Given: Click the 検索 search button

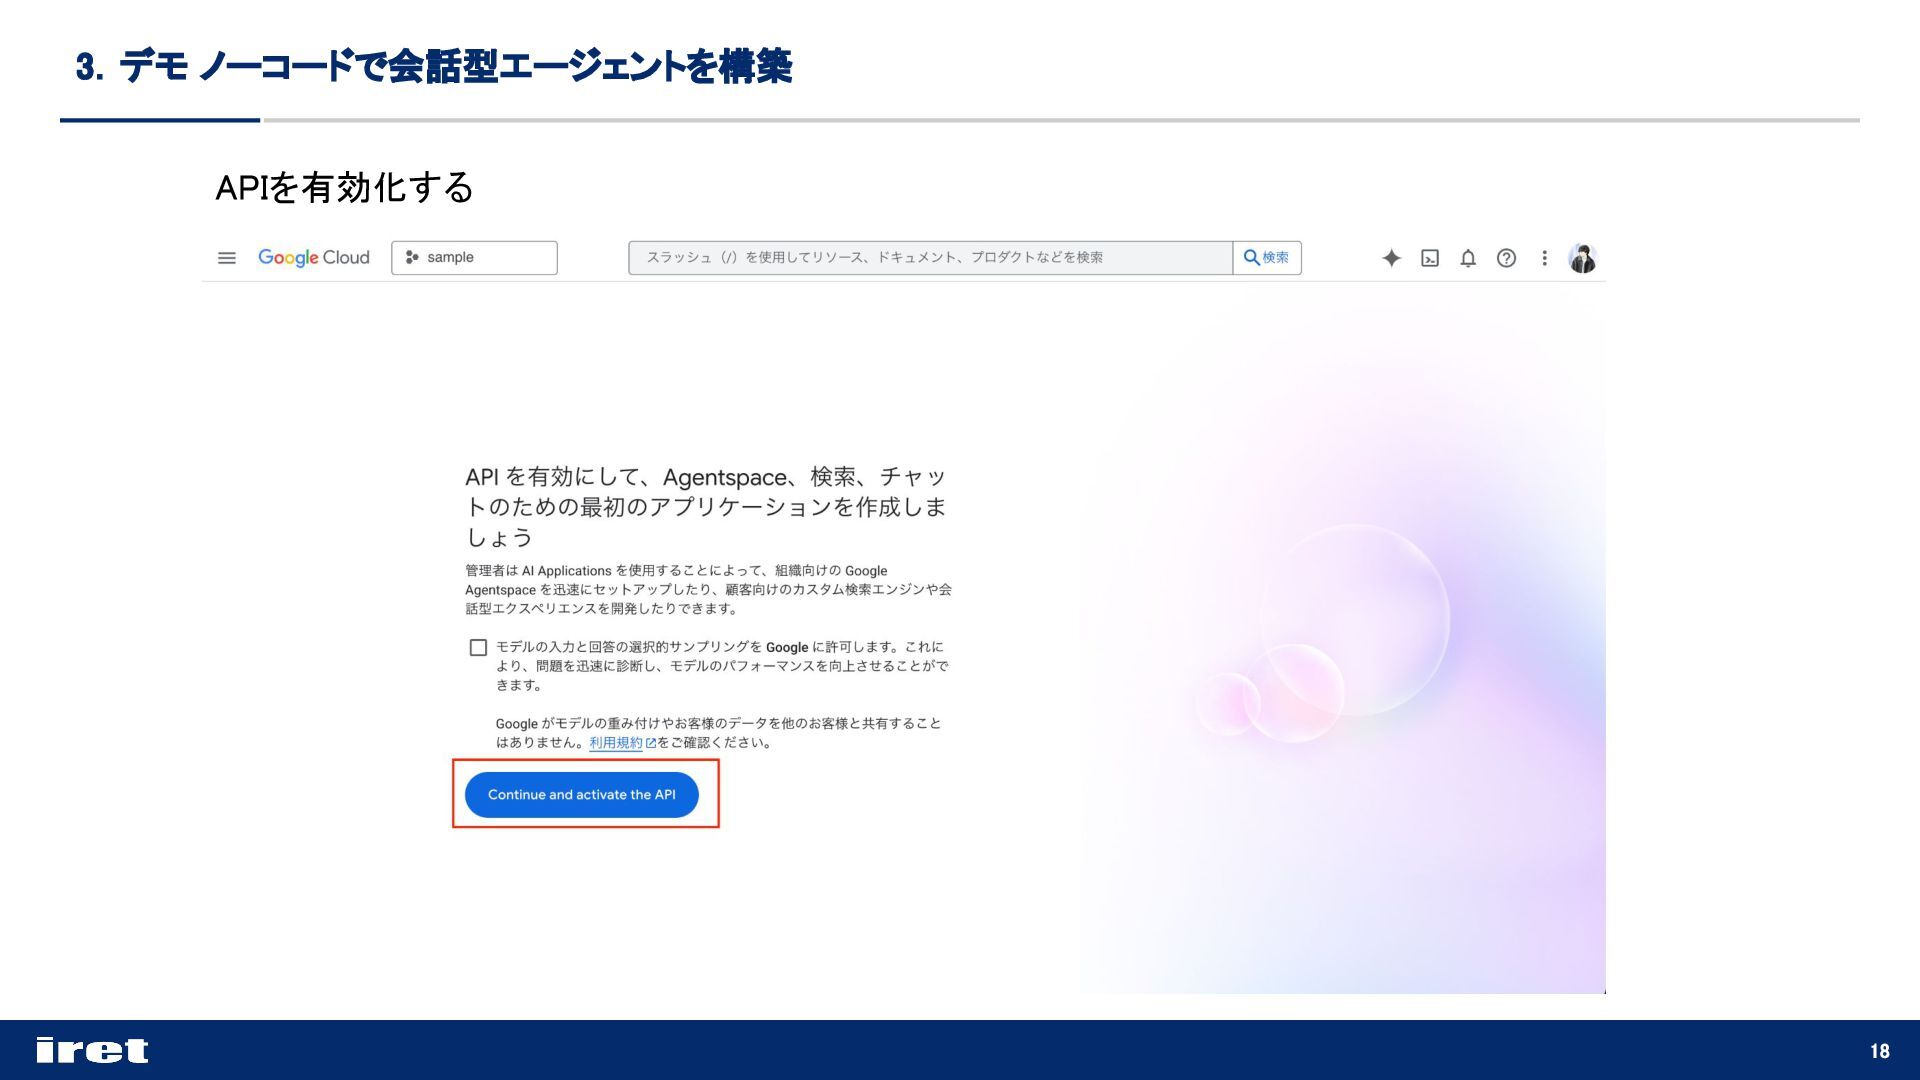Looking at the screenshot, I should coord(1267,258).
